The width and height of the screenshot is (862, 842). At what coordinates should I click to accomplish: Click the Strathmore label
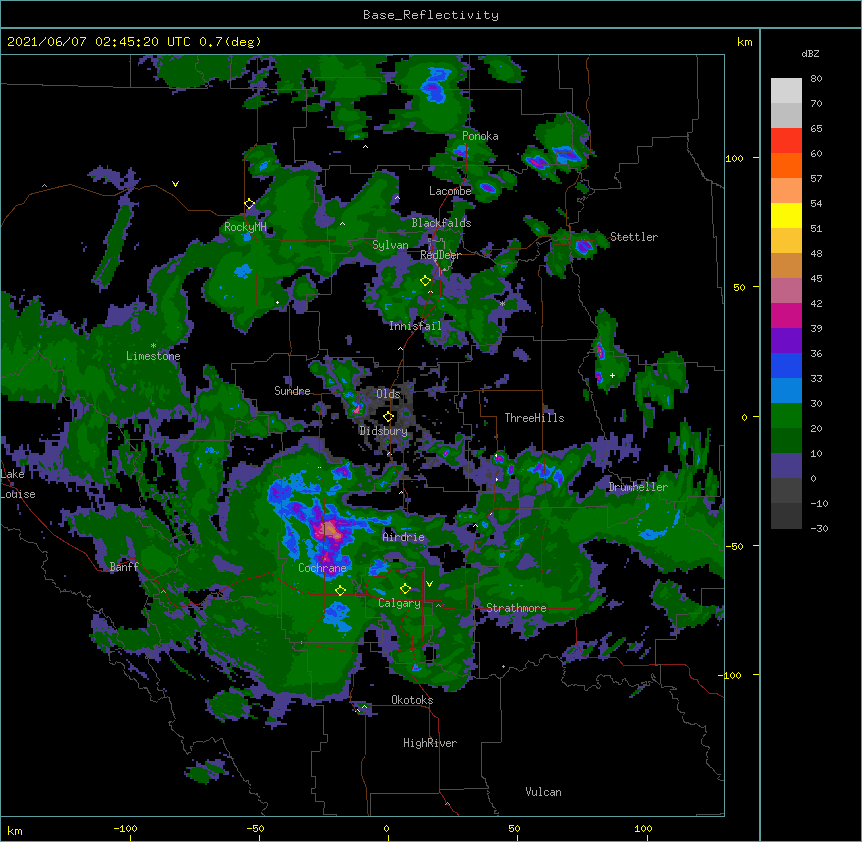click(516, 608)
